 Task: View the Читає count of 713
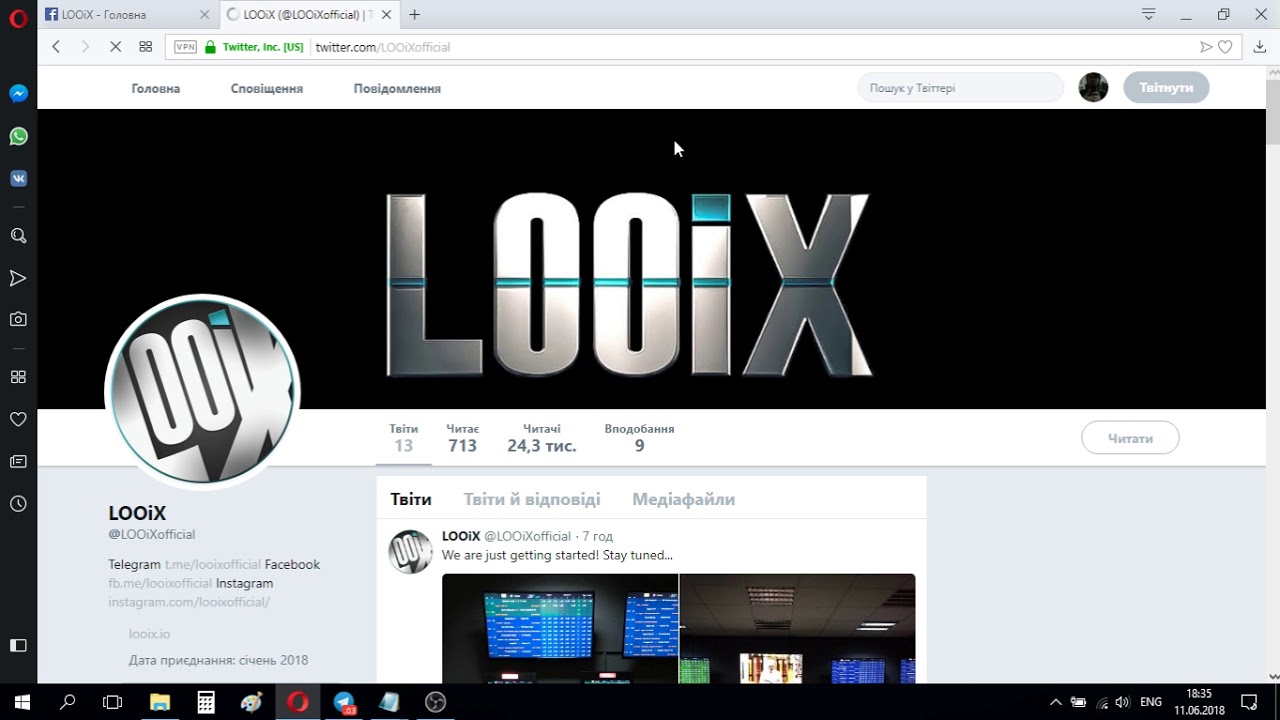[x=462, y=438]
